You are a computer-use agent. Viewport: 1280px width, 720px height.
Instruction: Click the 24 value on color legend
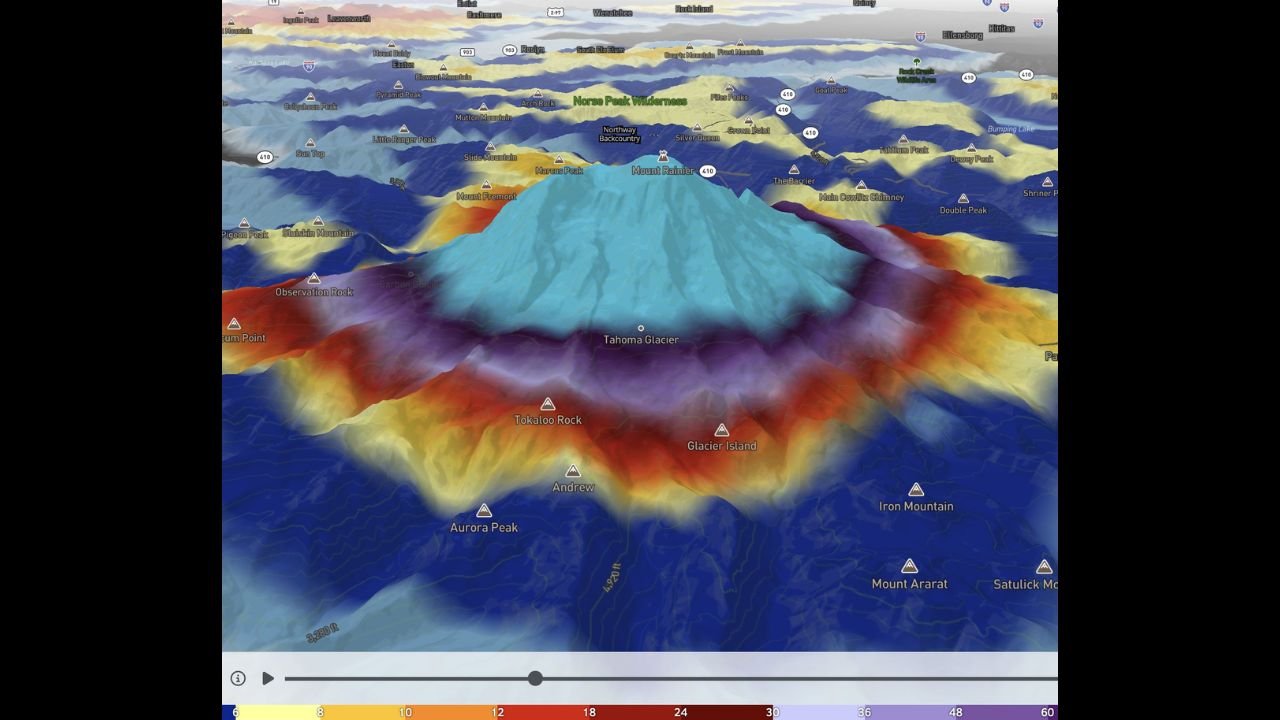[680, 712]
